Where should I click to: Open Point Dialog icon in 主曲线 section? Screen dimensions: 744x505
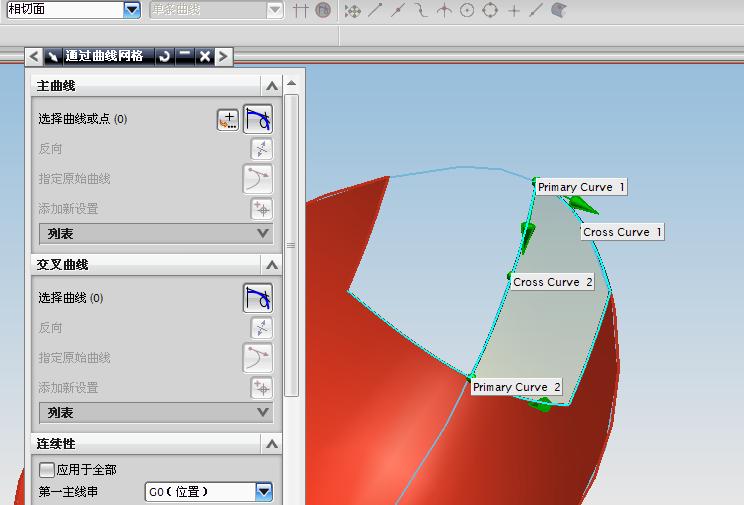[228, 119]
